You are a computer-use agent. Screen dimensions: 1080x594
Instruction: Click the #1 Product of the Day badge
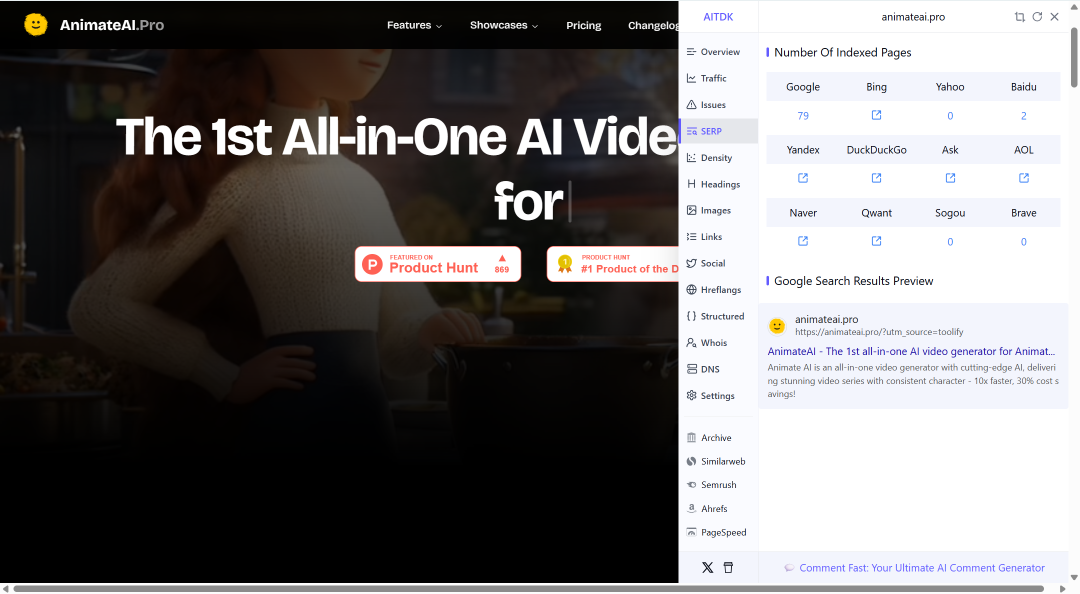tap(612, 264)
